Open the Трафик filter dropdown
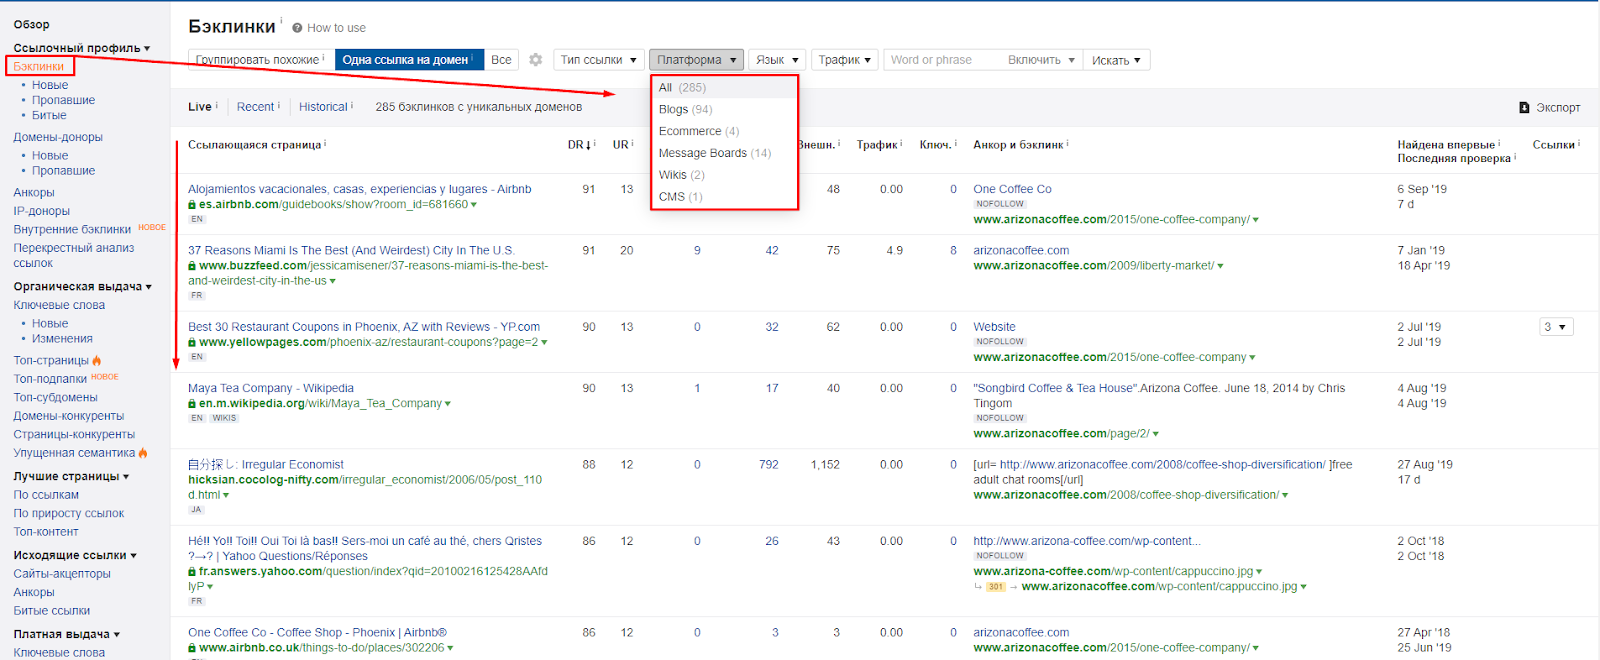Image resolution: width=1600 pixels, height=660 pixels. (845, 60)
